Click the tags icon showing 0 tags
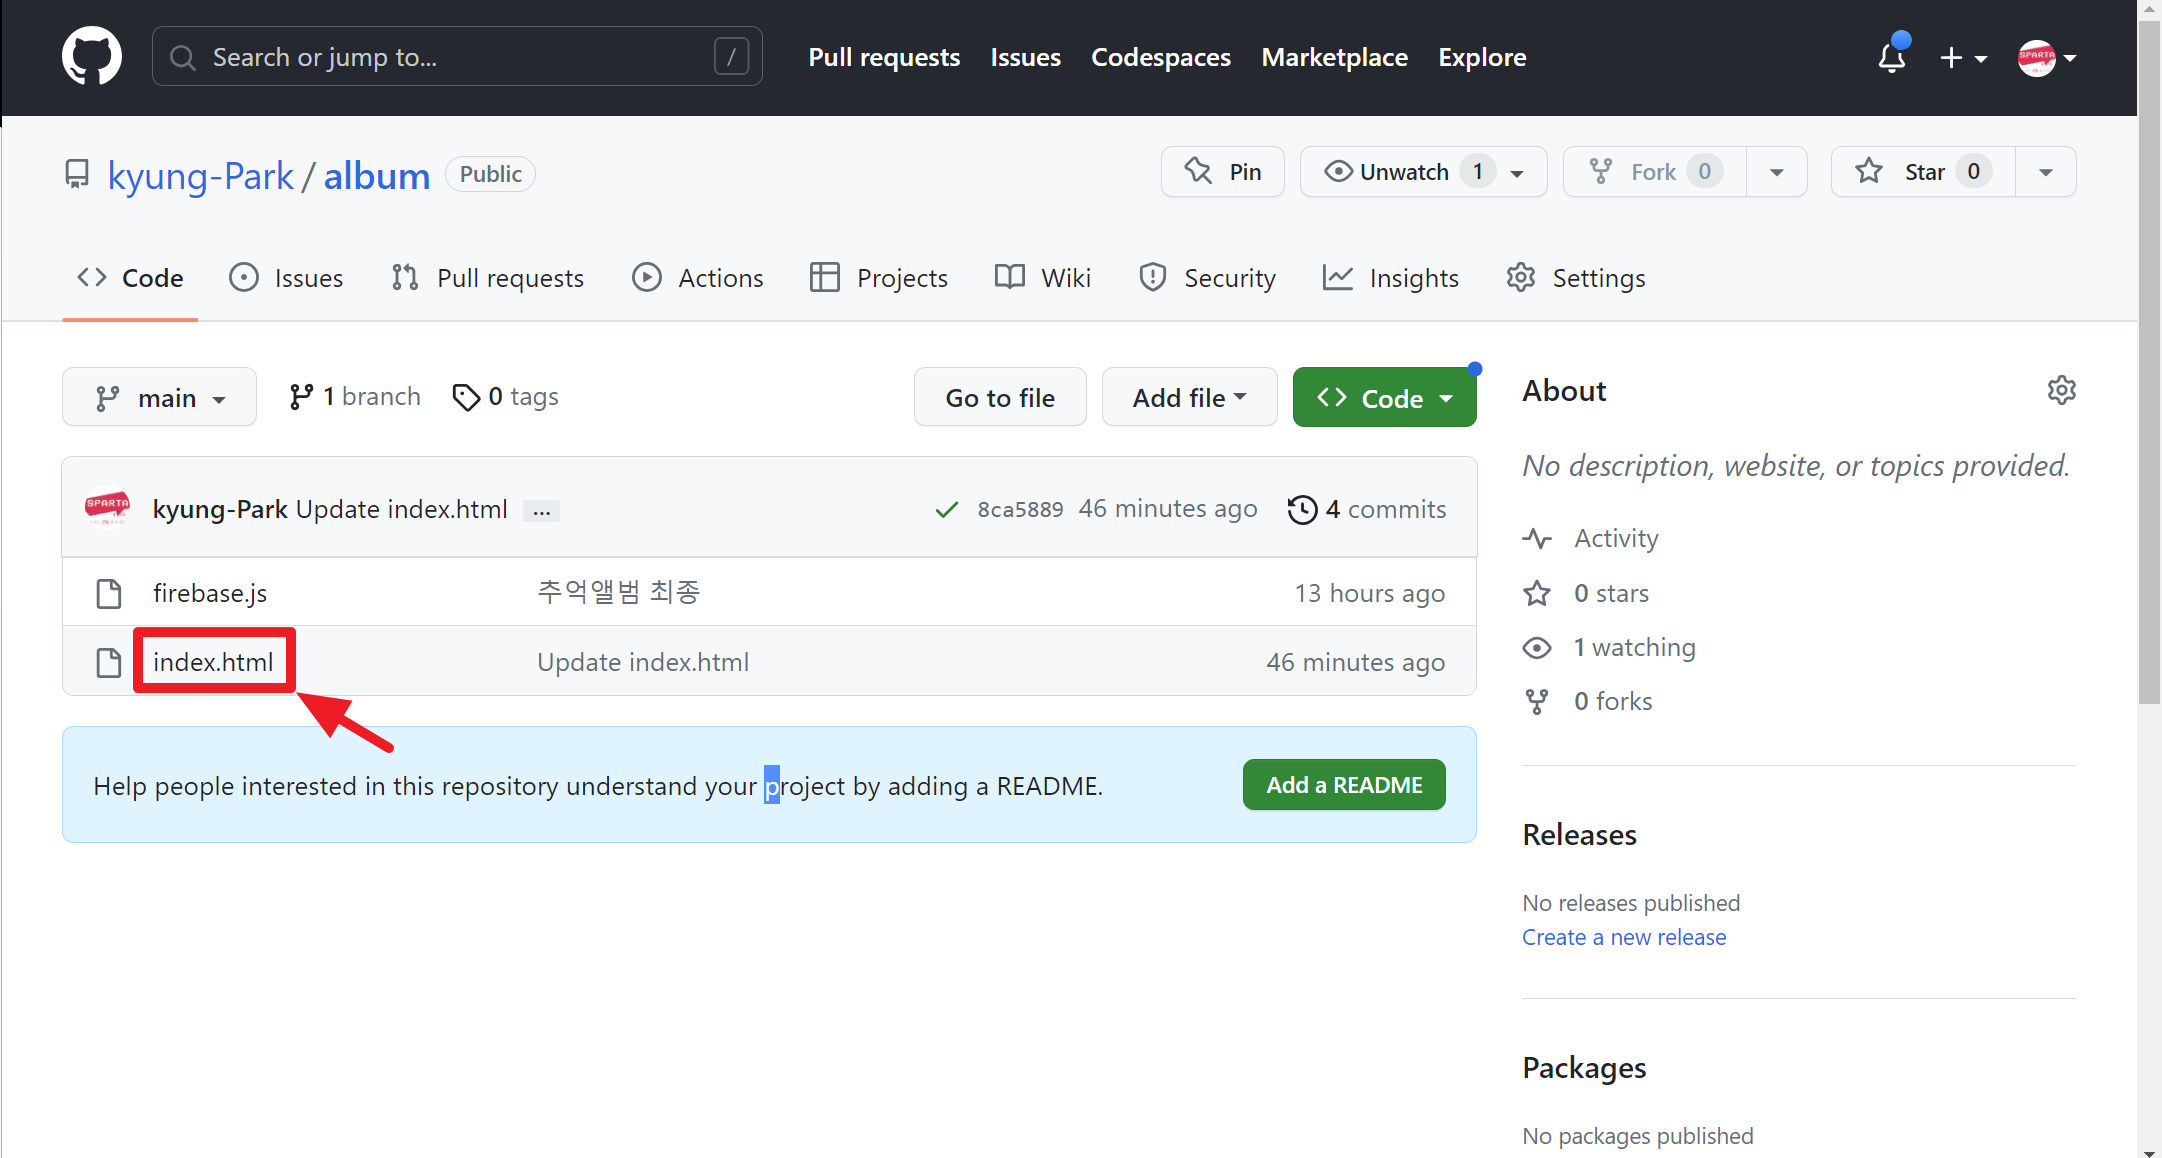The image size is (2162, 1158). point(465,397)
